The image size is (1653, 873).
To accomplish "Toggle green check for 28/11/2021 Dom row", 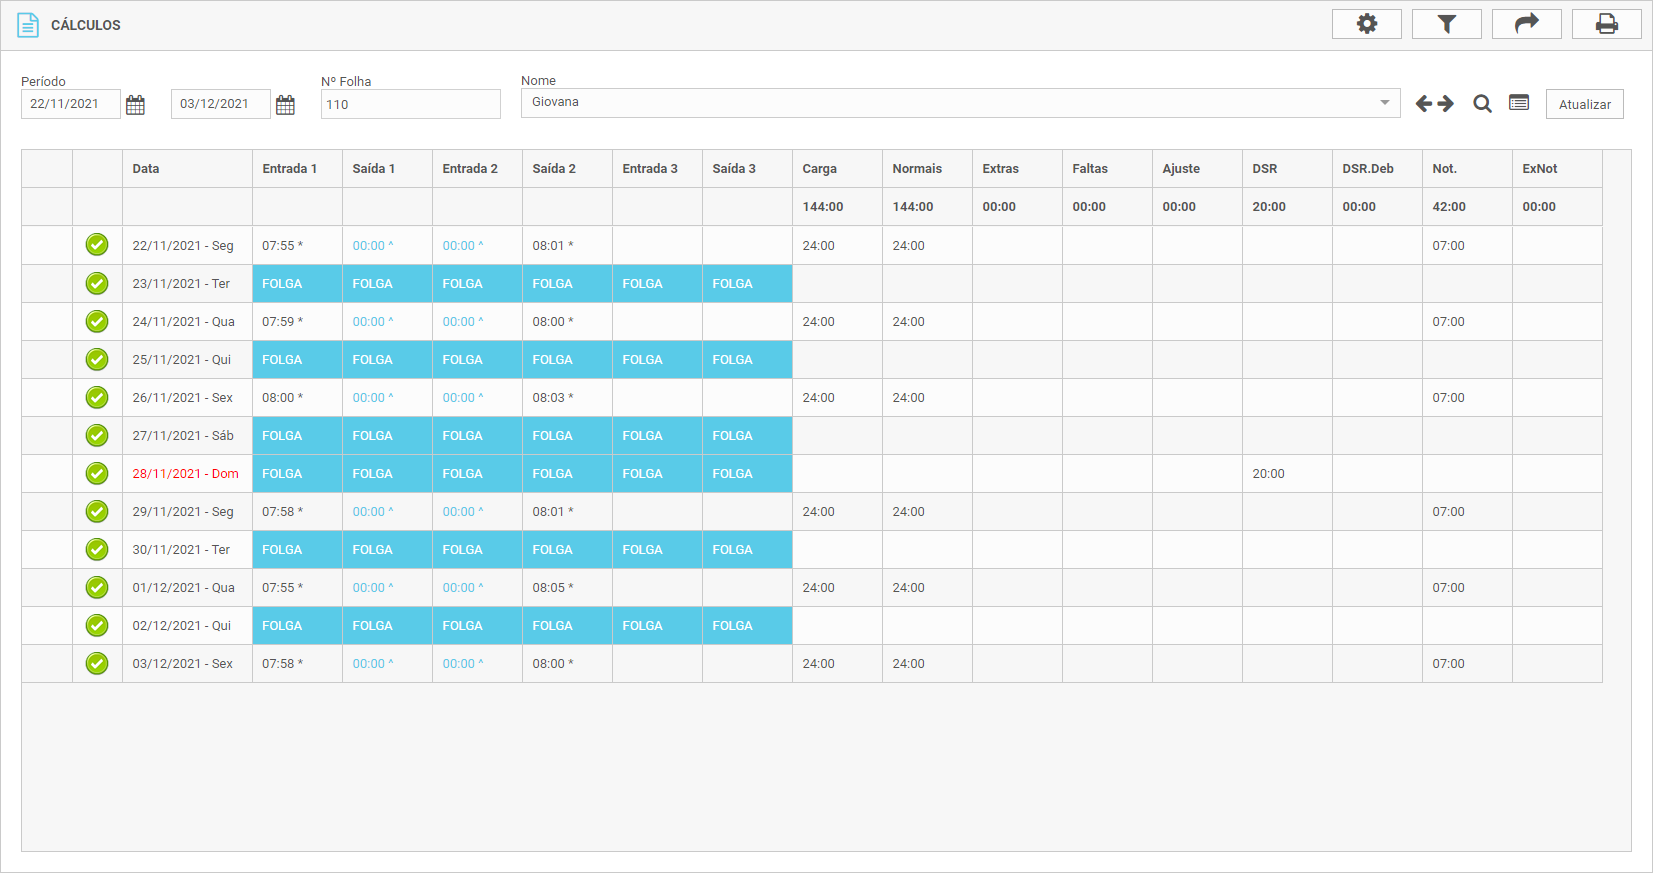I will [x=97, y=473].
